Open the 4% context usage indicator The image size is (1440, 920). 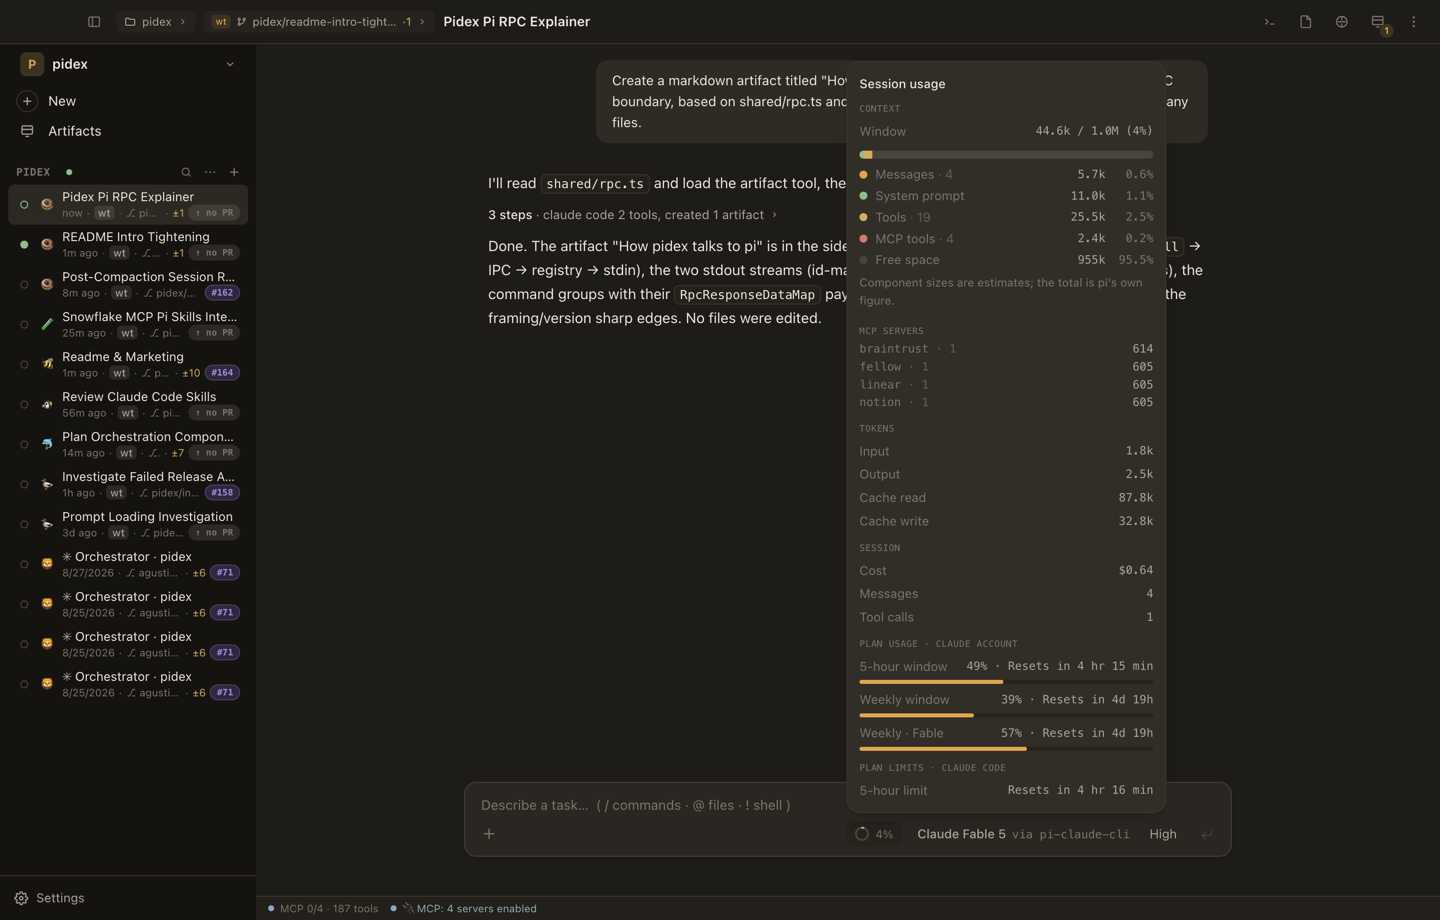coord(873,834)
